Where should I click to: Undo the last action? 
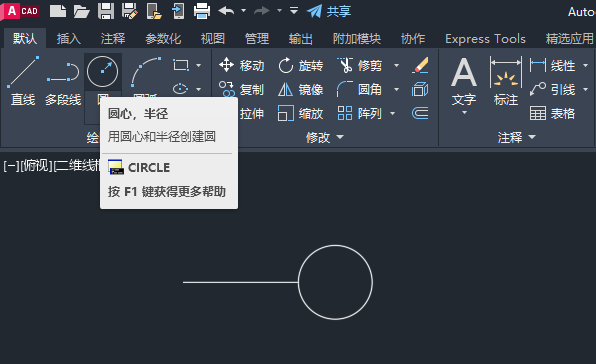click(x=227, y=11)
